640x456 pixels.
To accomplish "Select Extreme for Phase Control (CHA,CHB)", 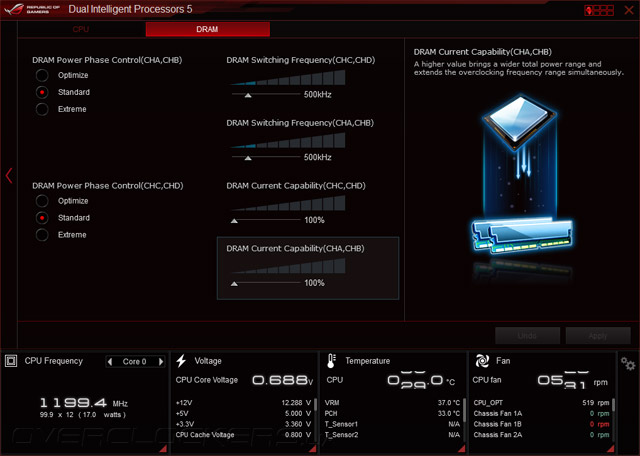I will (42, 109).
